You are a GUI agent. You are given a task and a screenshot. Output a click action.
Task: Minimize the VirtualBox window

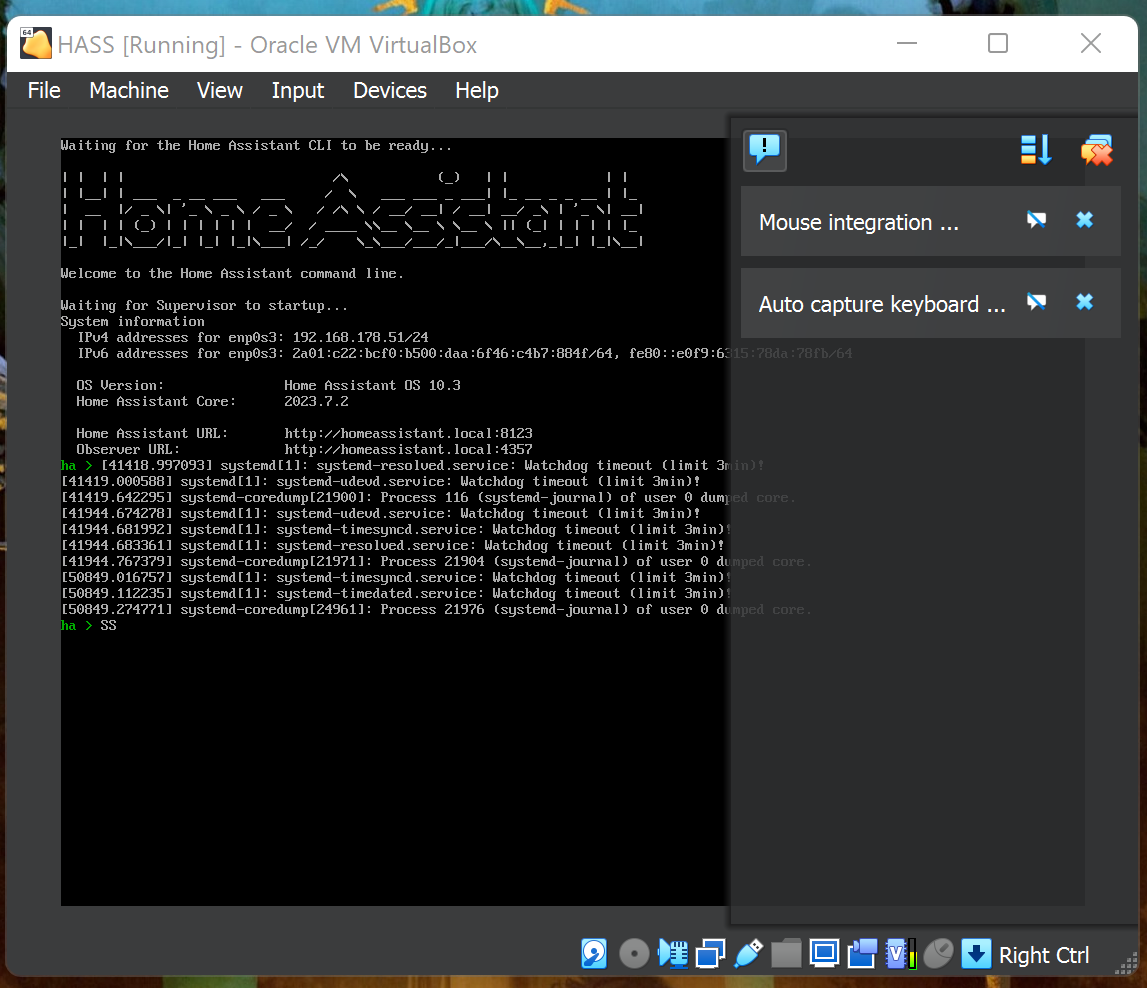pos(907,43)
